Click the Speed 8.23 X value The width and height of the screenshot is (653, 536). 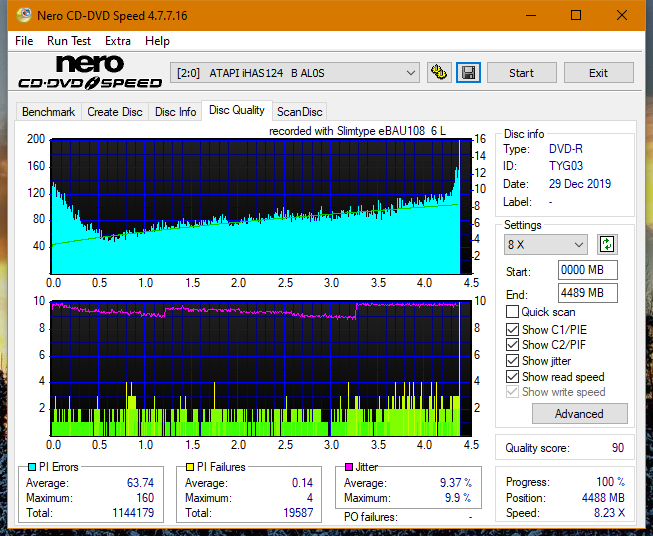(609, 513)
